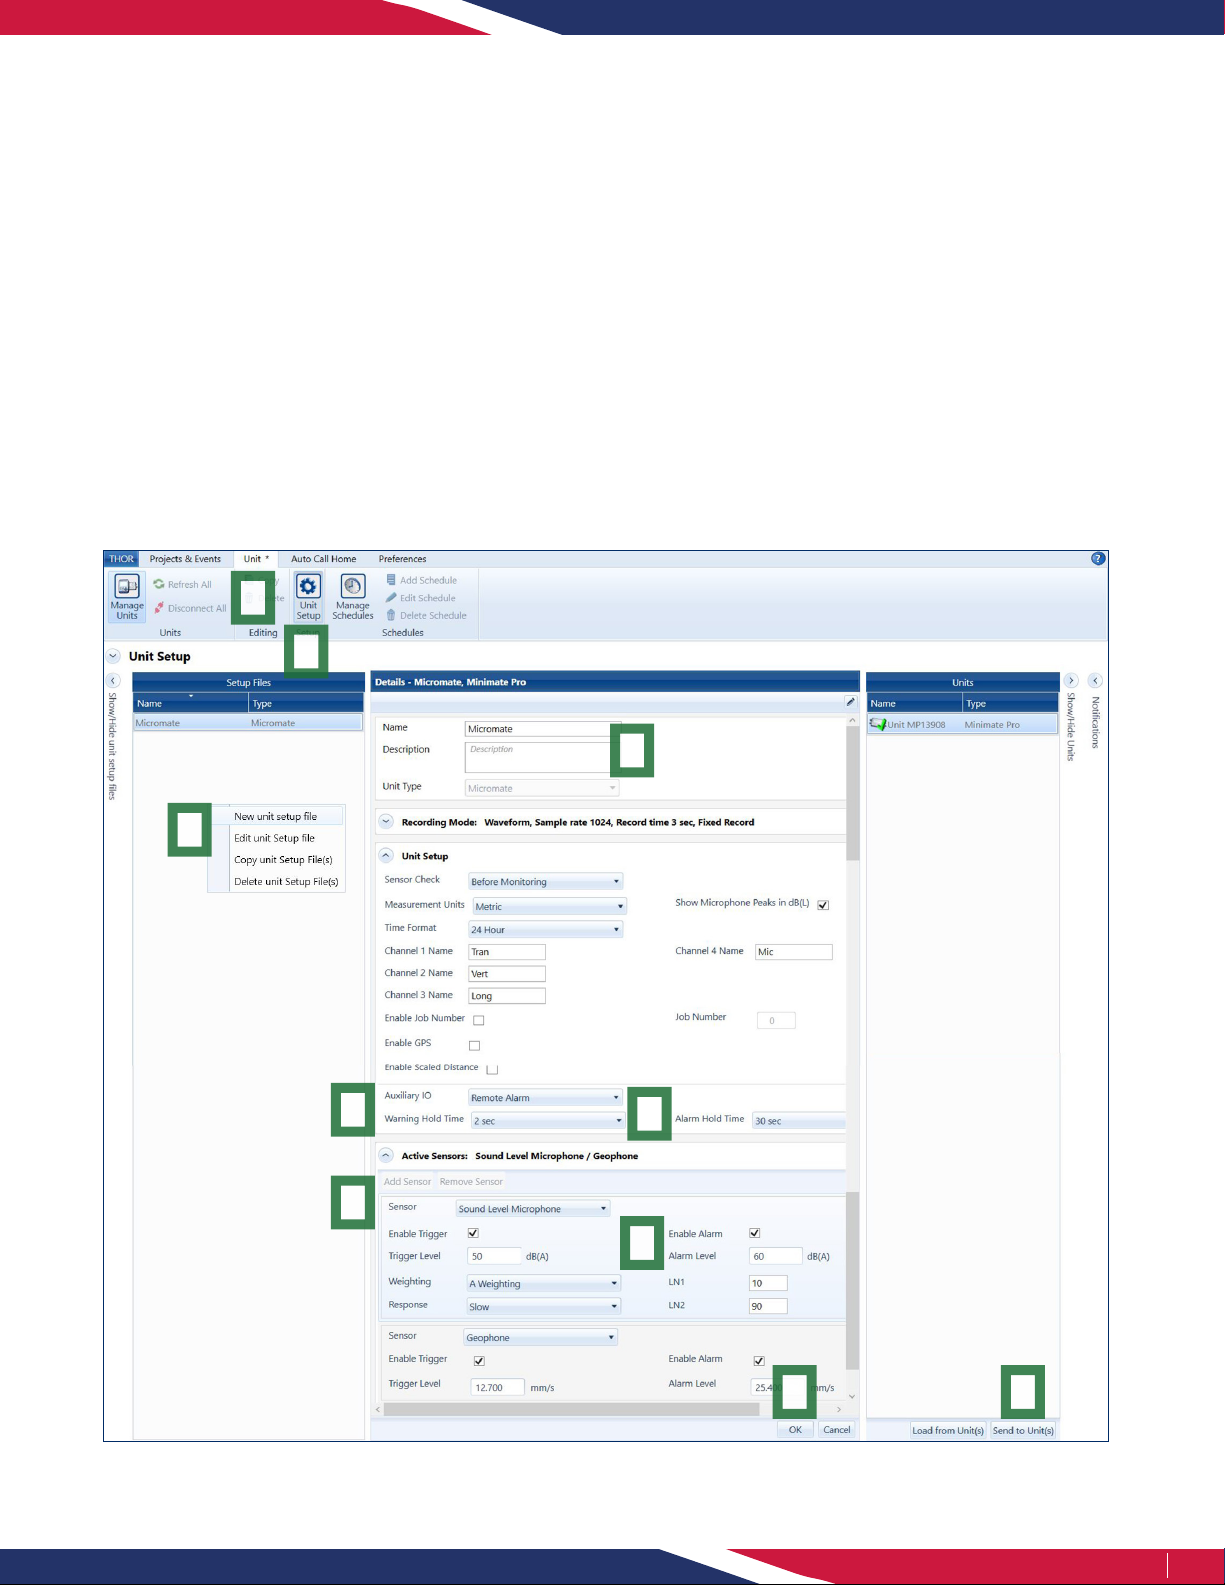Click the Cancel button

click(x=836, y=1430)
